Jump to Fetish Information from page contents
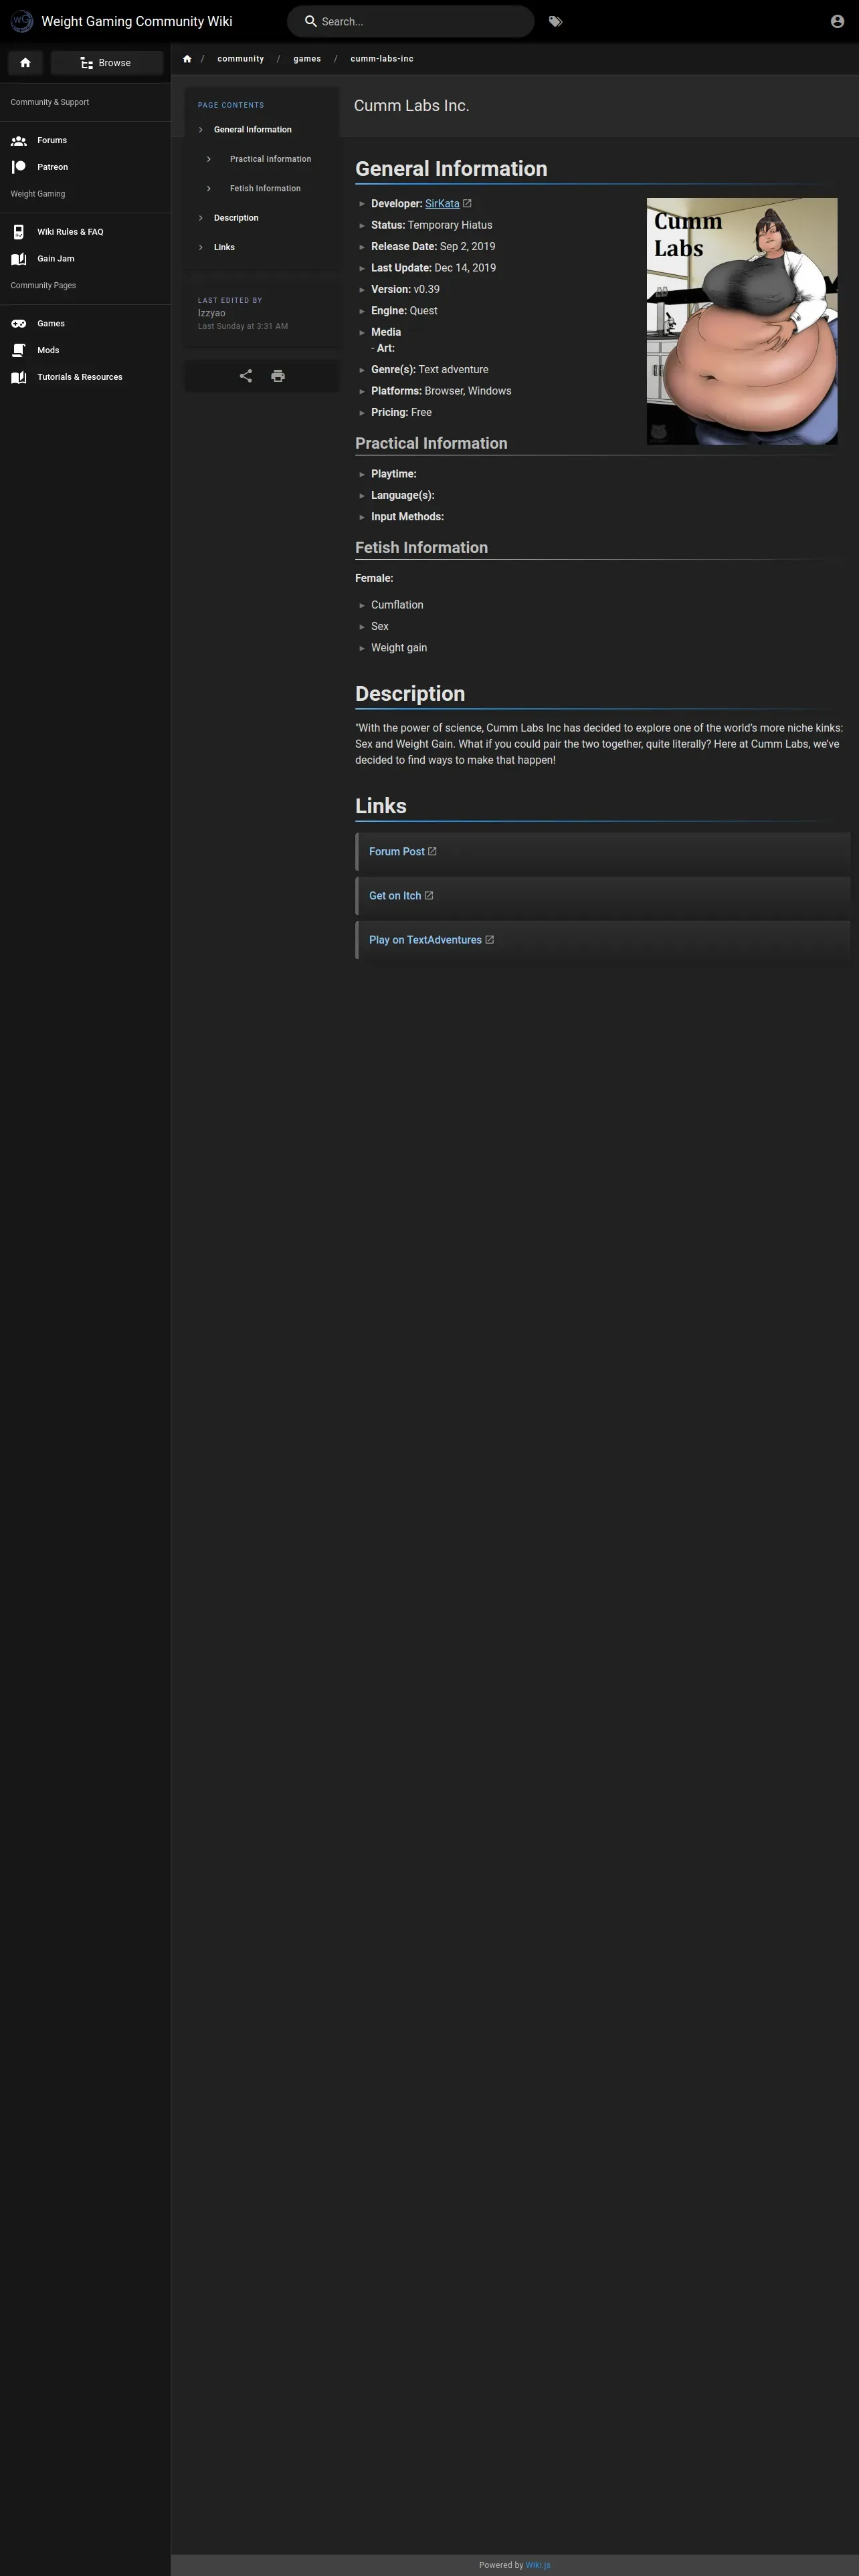 point(265,189)
